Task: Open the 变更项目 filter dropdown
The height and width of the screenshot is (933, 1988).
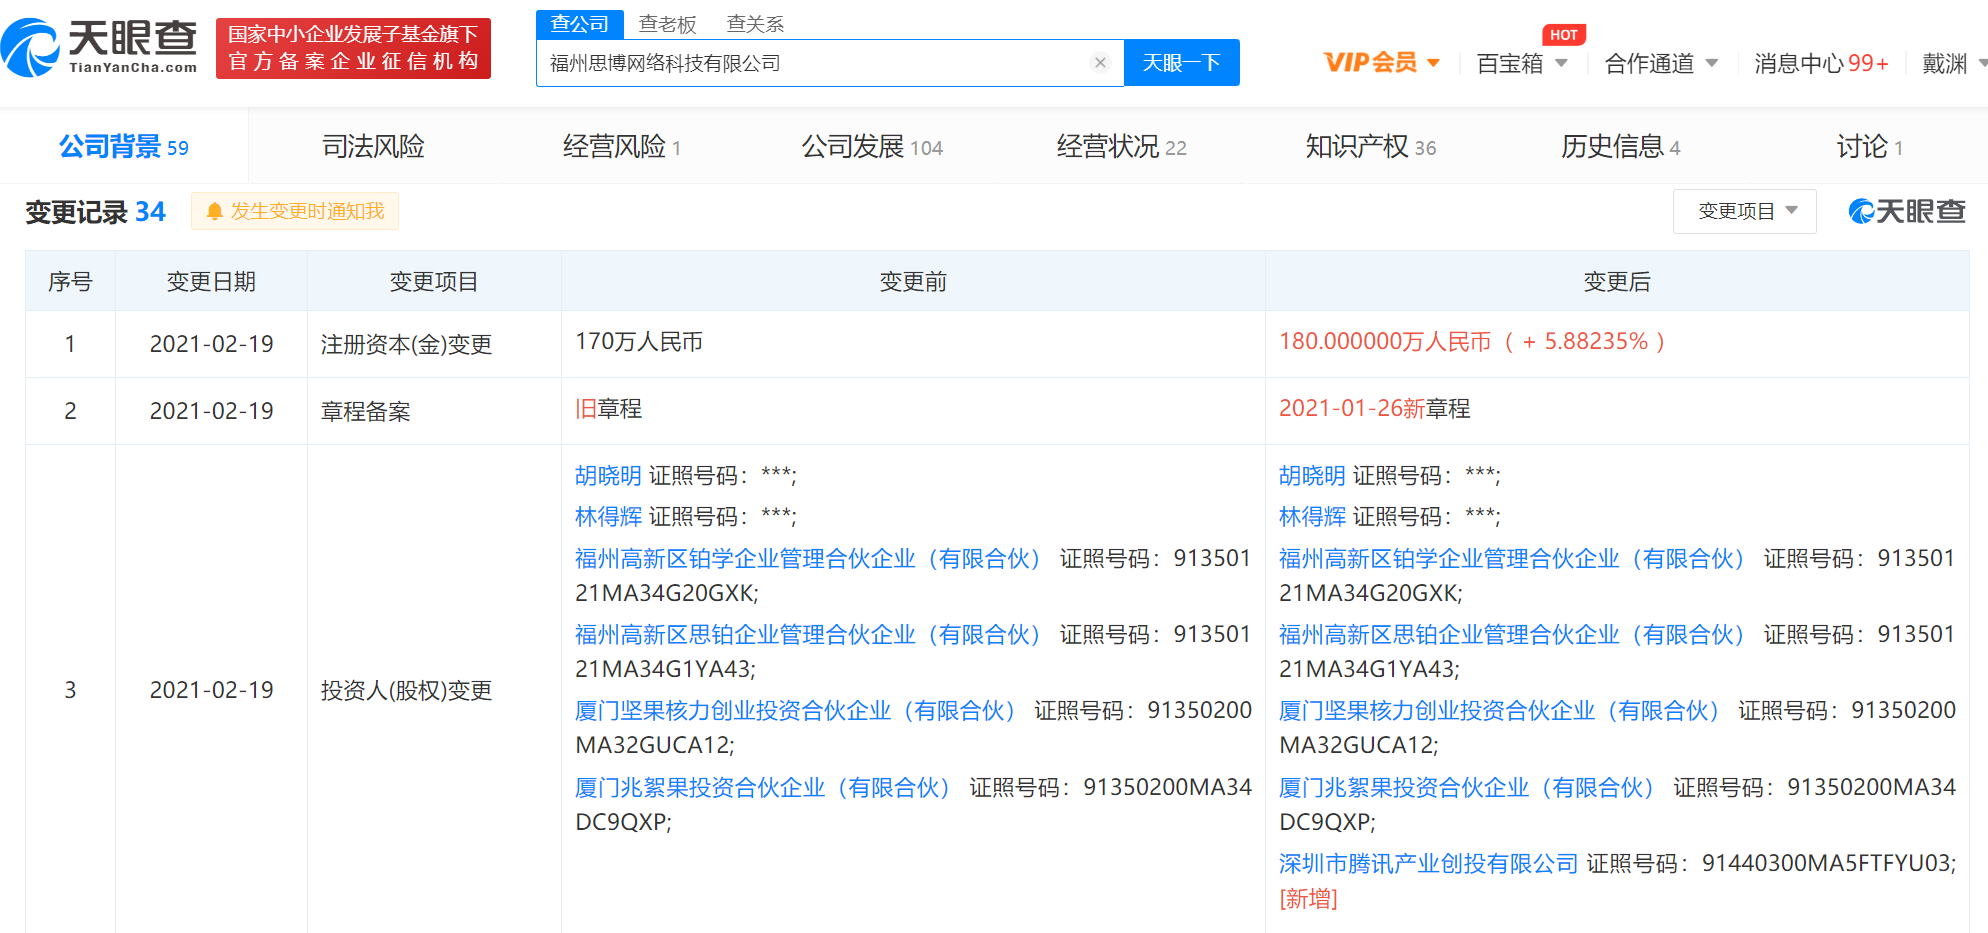Action: tap(1745, 211)
